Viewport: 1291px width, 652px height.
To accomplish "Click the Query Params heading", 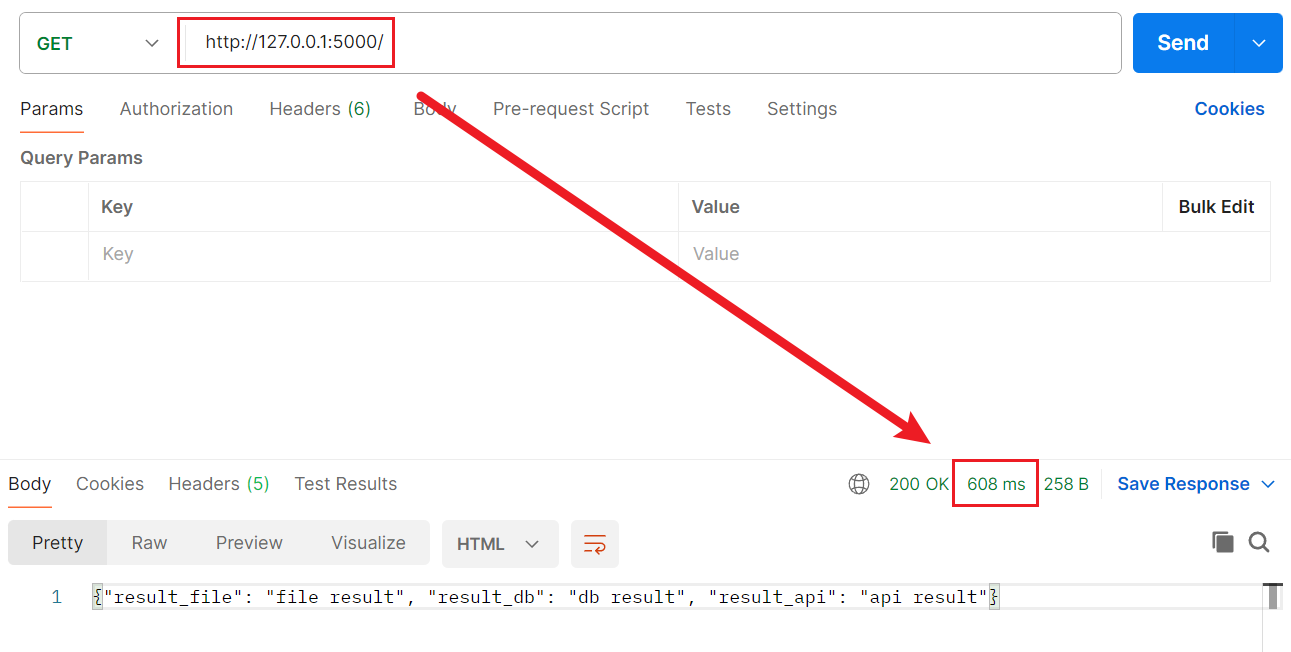I will point(81,158).
